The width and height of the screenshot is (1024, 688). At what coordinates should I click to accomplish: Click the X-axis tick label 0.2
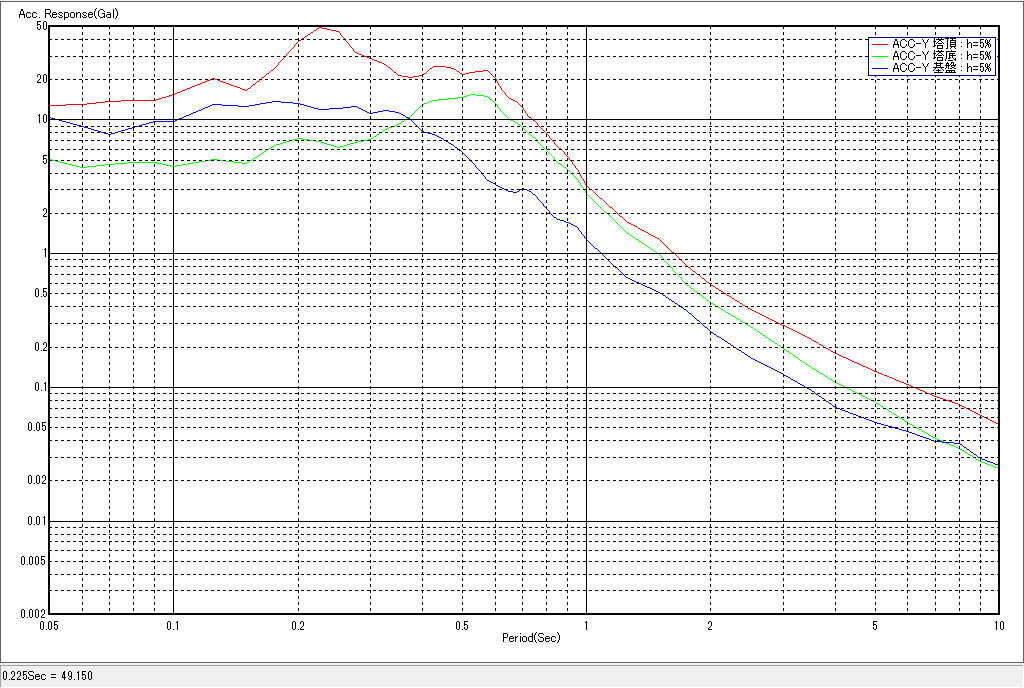click(297, 626)
